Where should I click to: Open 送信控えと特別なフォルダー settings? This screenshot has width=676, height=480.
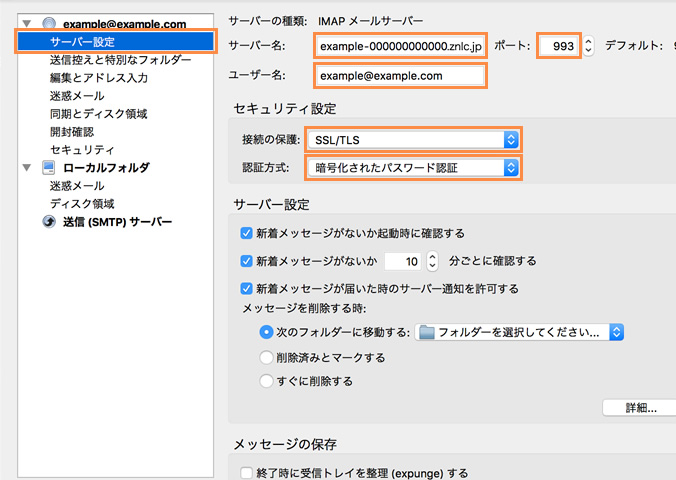coord(120,60)
